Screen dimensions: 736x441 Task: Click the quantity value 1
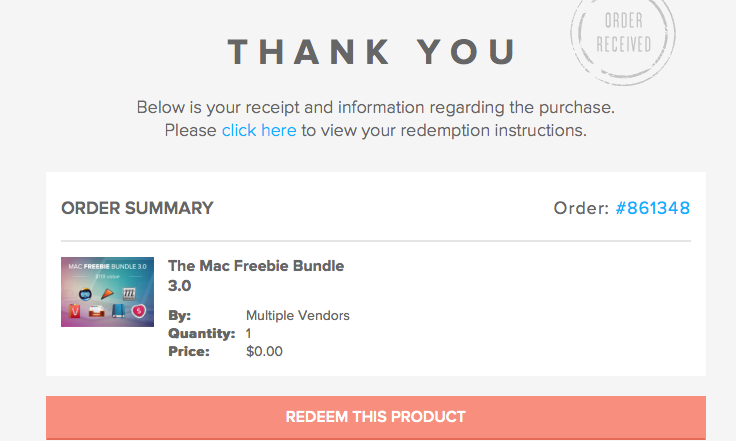click(249, 333)
